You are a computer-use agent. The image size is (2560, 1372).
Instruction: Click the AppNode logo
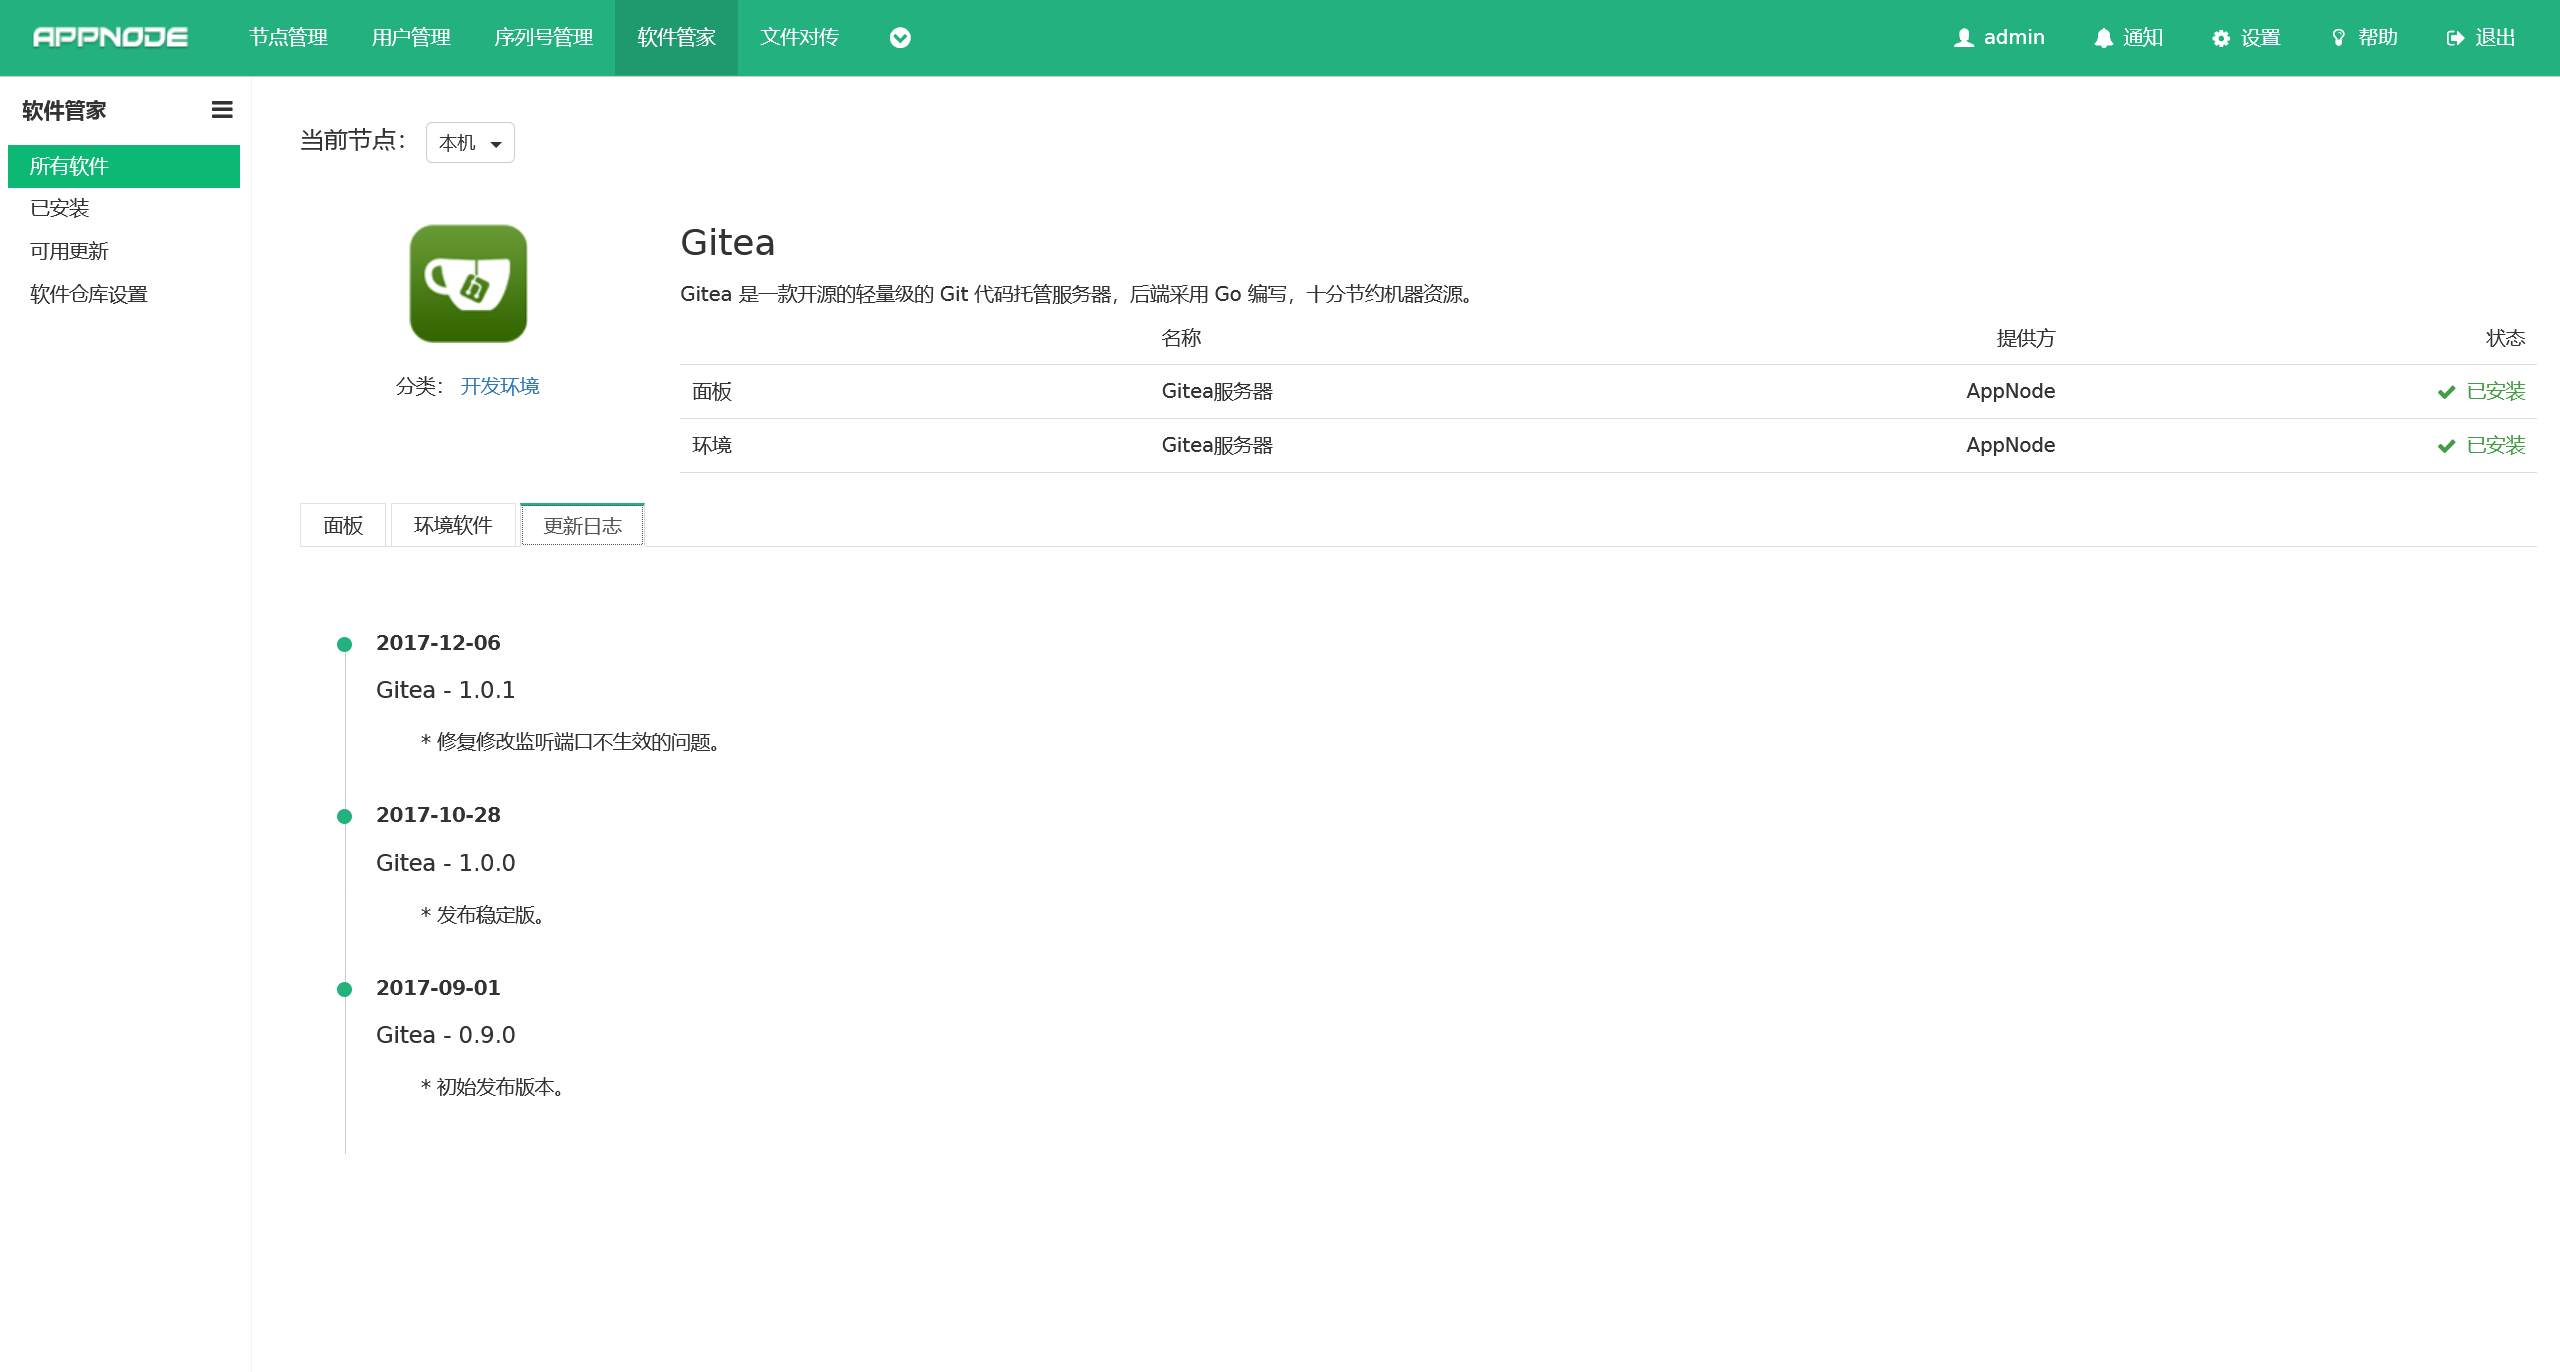pos(110,37)
